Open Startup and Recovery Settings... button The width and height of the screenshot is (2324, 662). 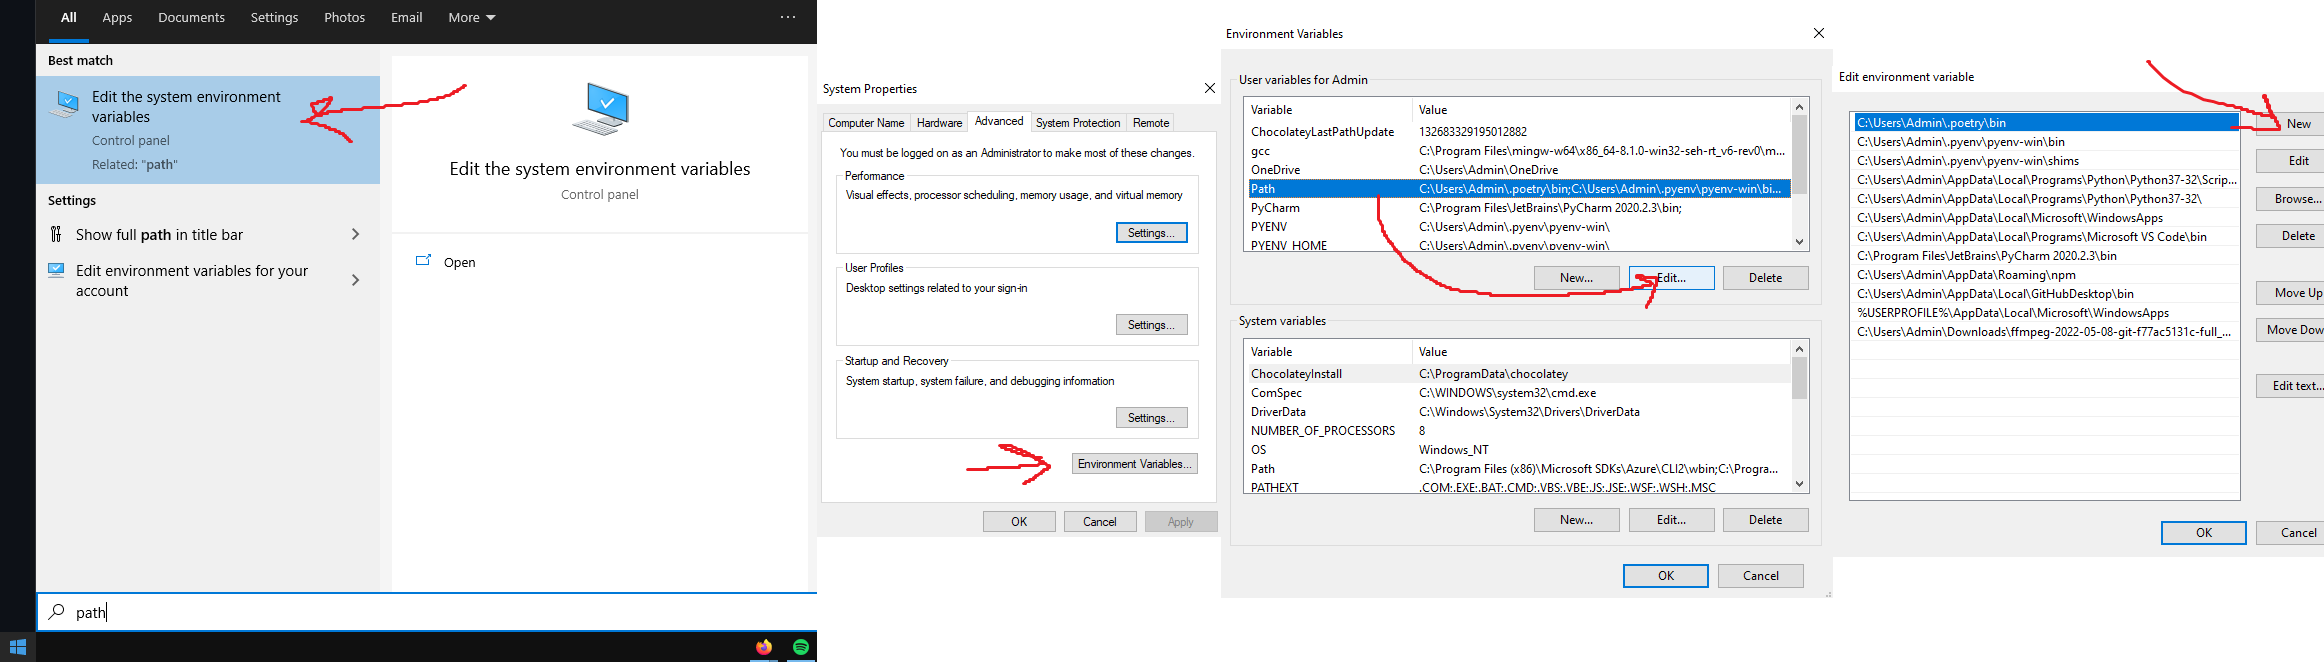(1151, 418)
